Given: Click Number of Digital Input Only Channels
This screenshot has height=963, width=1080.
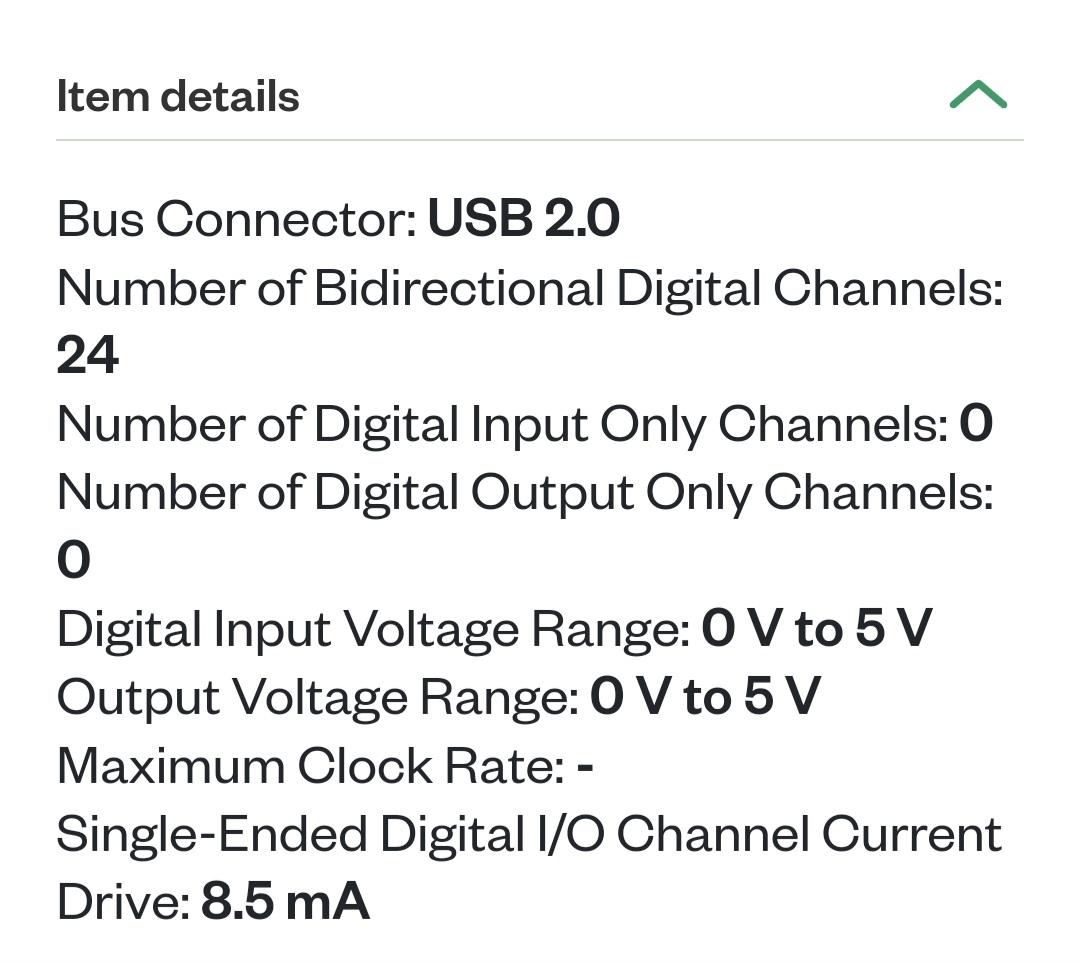Looking at the screenshot, I should tap(503, 424).
